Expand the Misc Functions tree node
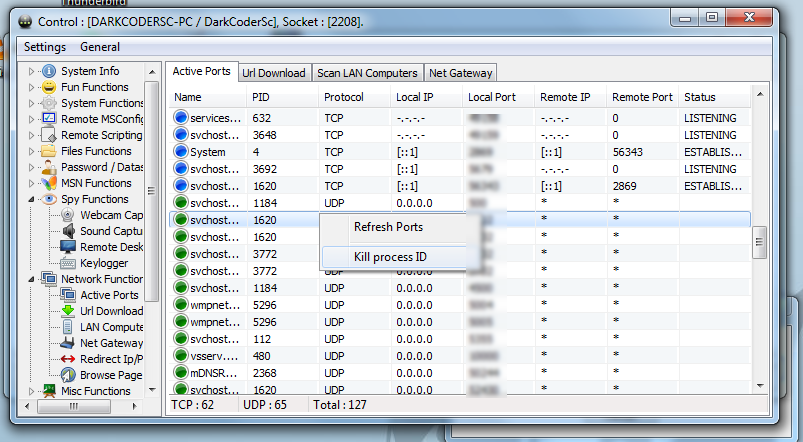 click(31, 391)
